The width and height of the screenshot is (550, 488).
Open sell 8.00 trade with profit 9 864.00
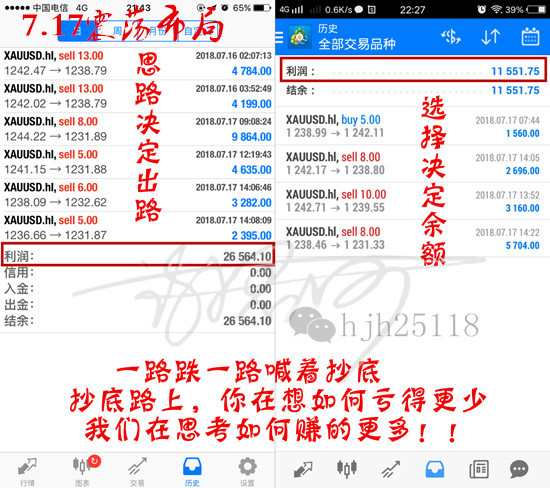(138, 129)
